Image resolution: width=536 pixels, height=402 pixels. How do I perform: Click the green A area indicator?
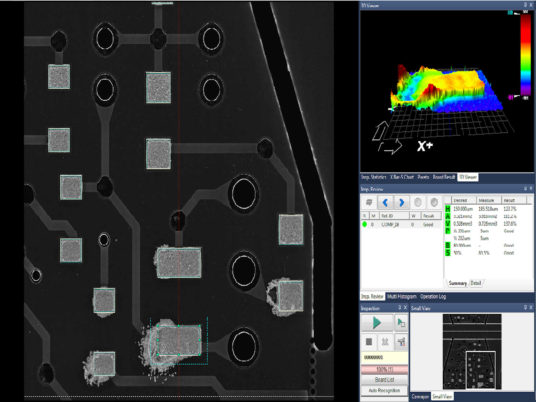click(447, 216)
